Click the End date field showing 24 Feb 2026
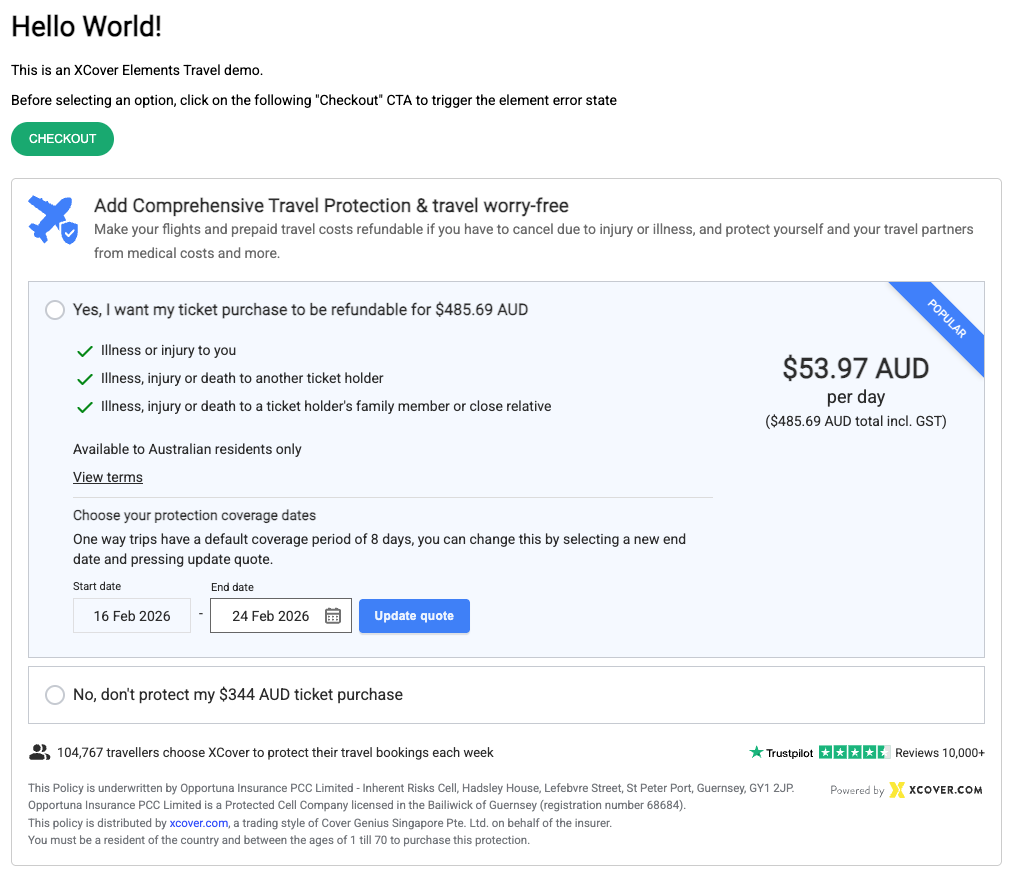 (270, 616)
